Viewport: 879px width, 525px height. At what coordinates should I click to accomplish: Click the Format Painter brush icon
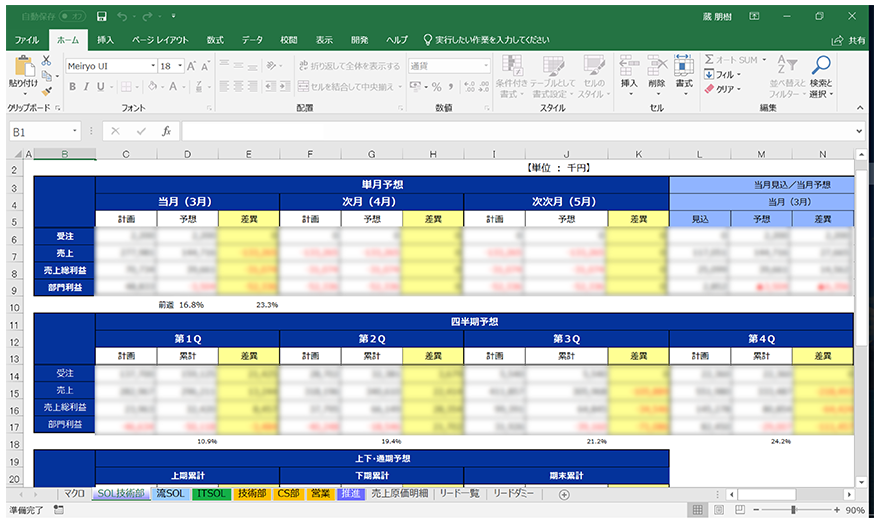coord(46,90)
